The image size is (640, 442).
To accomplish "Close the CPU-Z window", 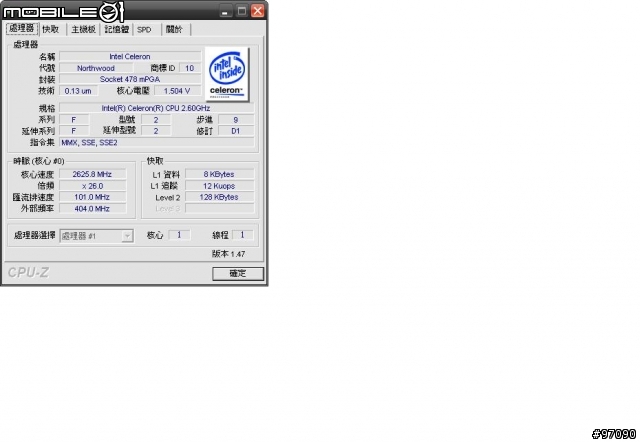I will [x=257, y=11].
